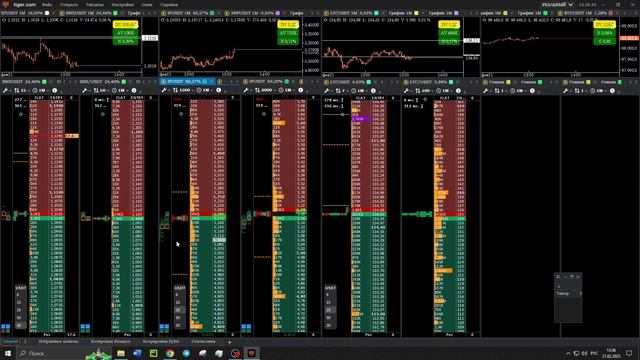The height and width of the screenshot is (360, 640).
Task: Click blue grid icon at bottom of IPUSDT 60,27% panel
Action: pos(164,327)
